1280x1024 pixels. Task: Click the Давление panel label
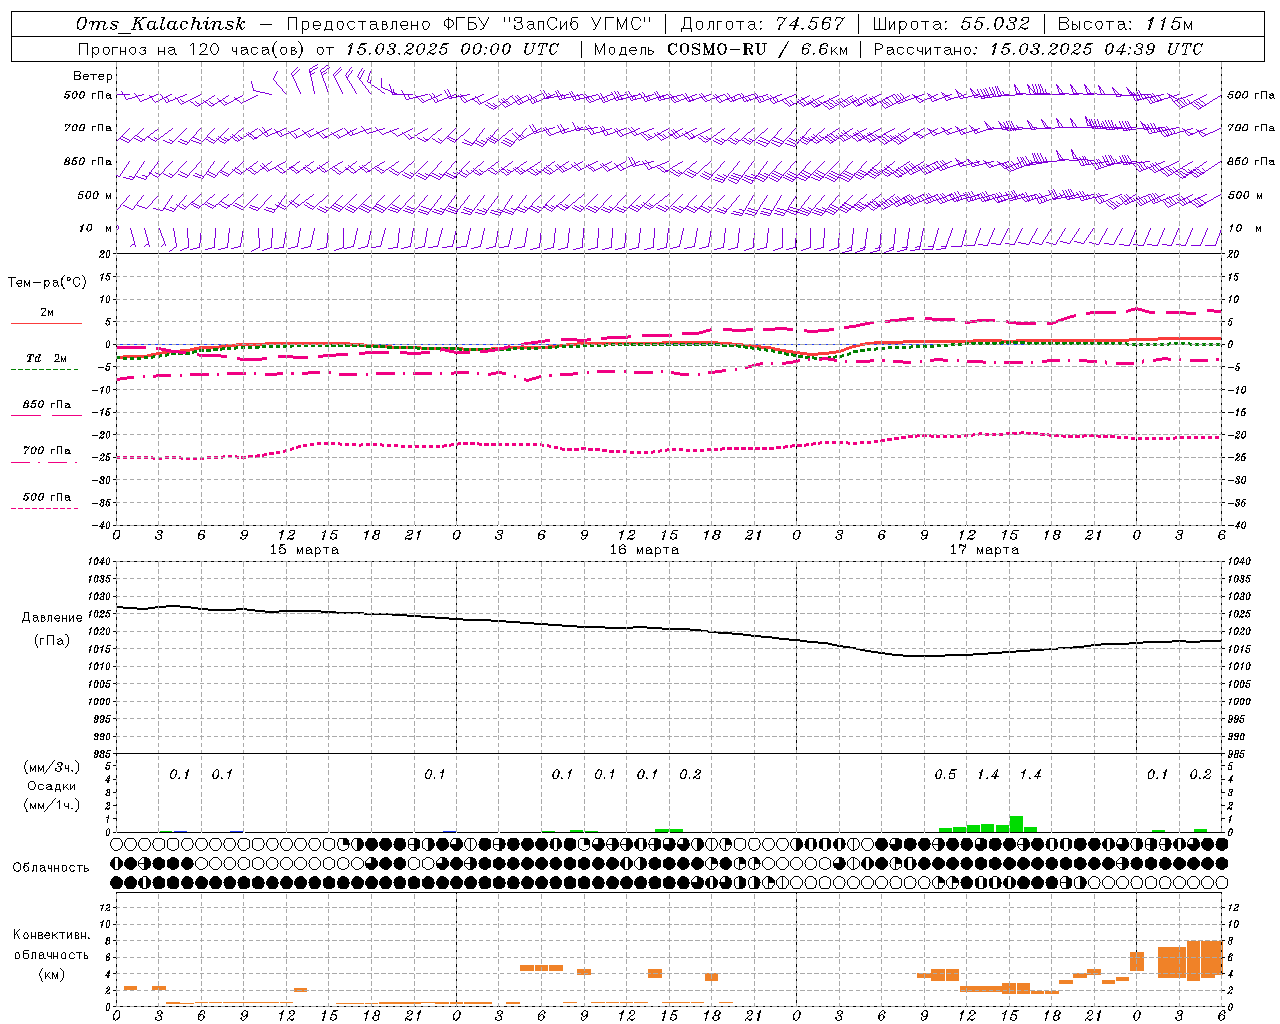click(x=53, y=618)
